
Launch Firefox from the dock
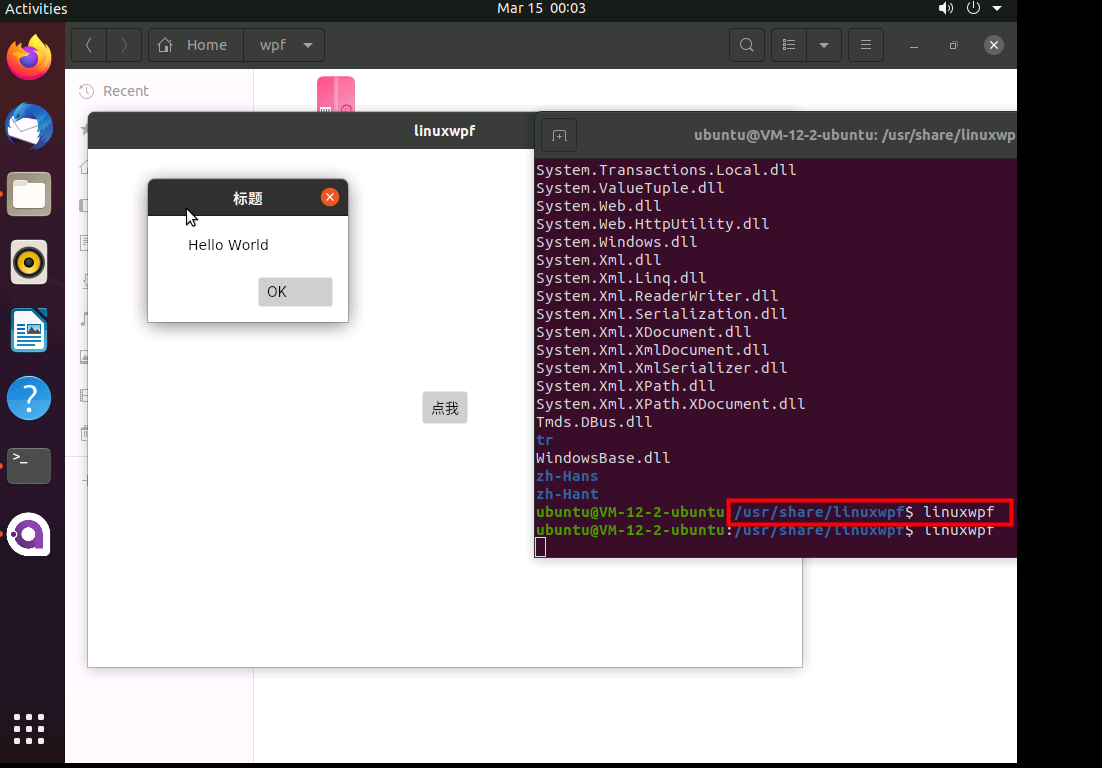click(29, 58)
